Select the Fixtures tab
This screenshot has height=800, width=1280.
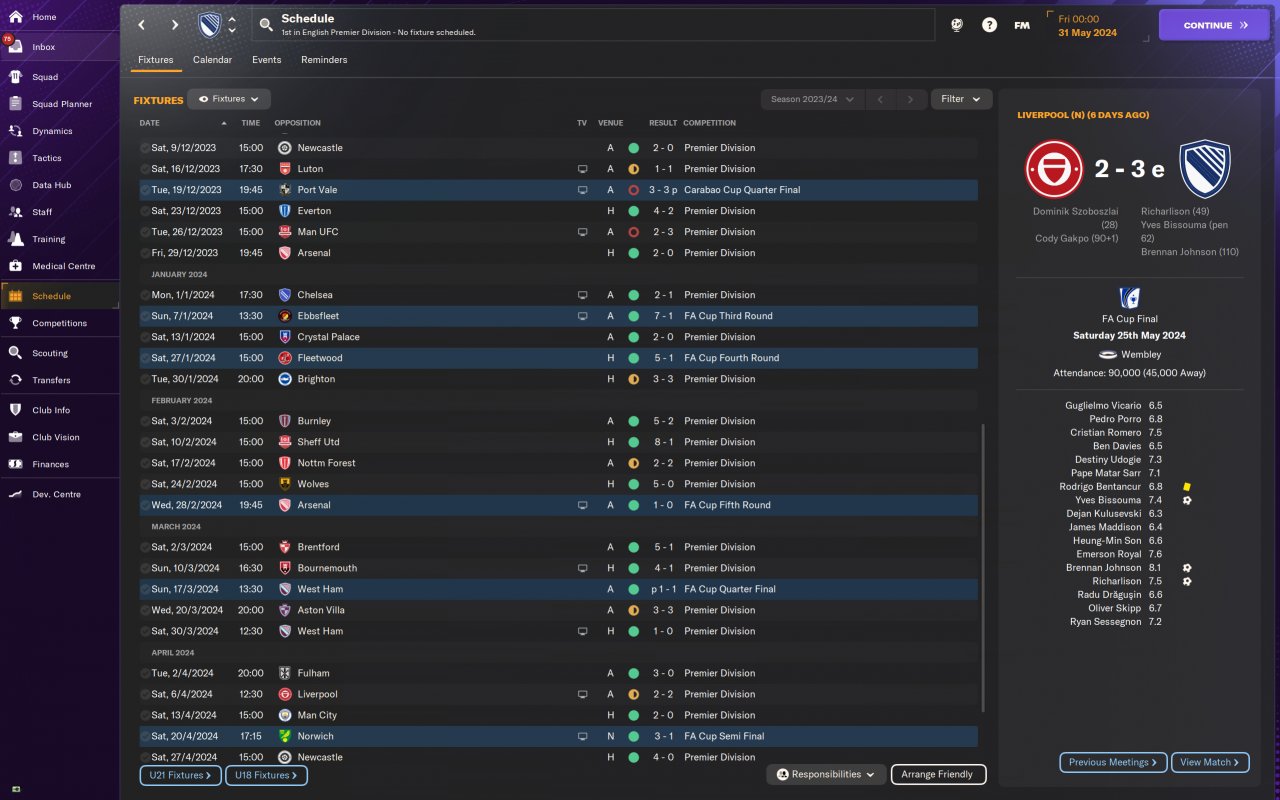[156, 60]
